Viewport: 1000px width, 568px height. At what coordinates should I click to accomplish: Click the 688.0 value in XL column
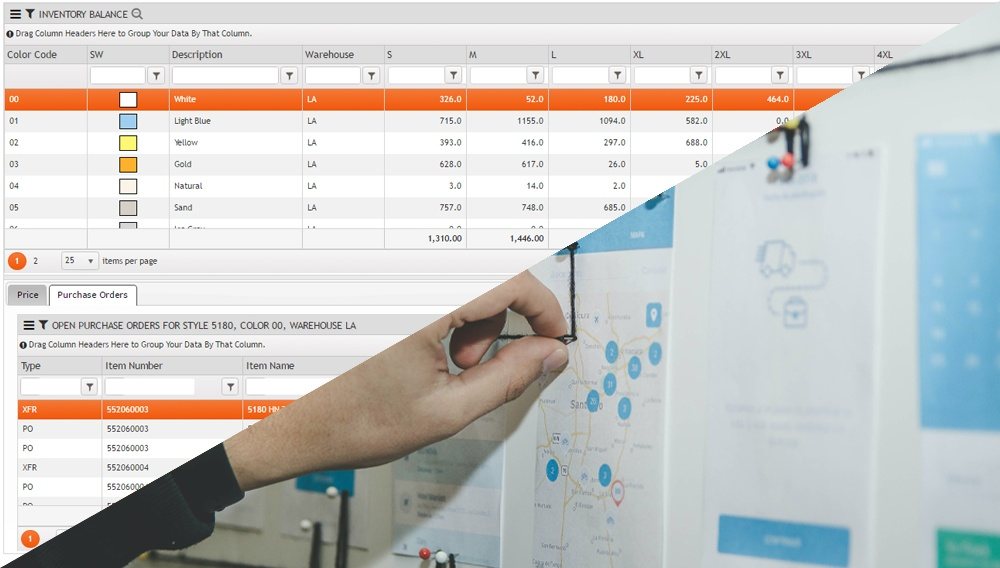[x=696, y=143]
